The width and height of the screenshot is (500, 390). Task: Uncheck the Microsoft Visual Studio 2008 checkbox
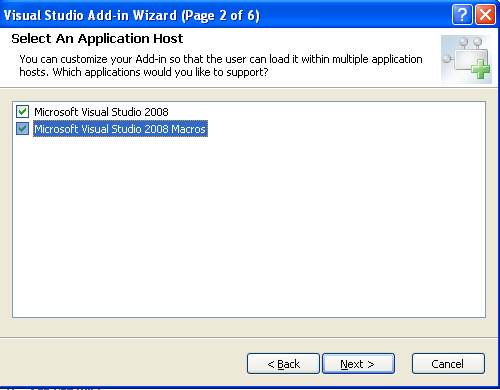(x=22, y=112)
